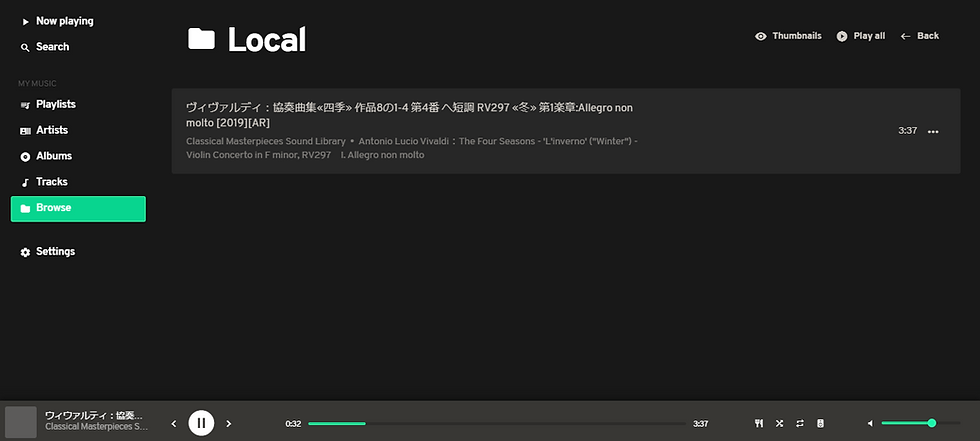Click Play all for Local folder

861,36
